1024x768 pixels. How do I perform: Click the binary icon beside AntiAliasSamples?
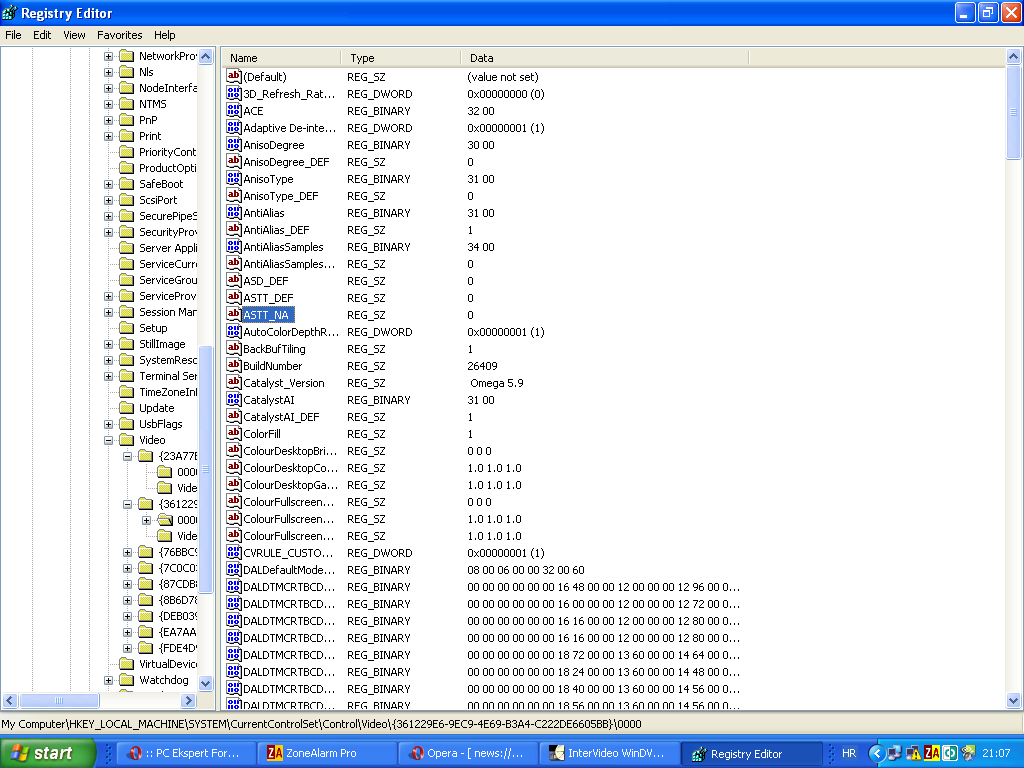(234, 247)
